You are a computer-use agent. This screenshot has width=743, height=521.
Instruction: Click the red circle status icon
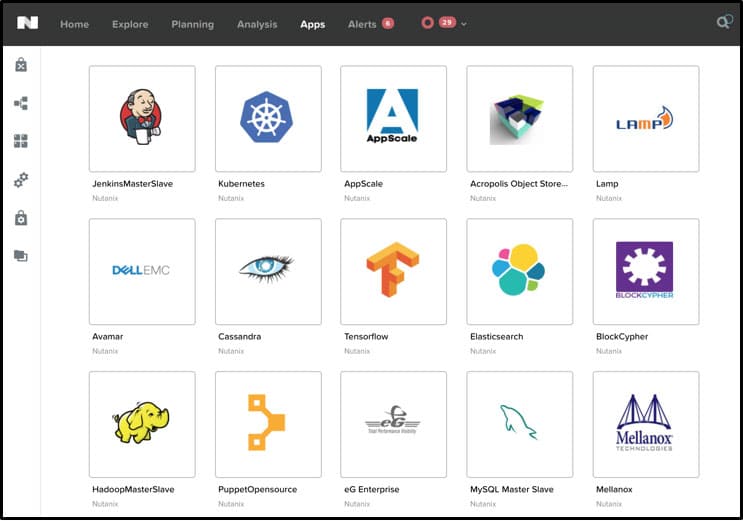click(x=427, y=23)
